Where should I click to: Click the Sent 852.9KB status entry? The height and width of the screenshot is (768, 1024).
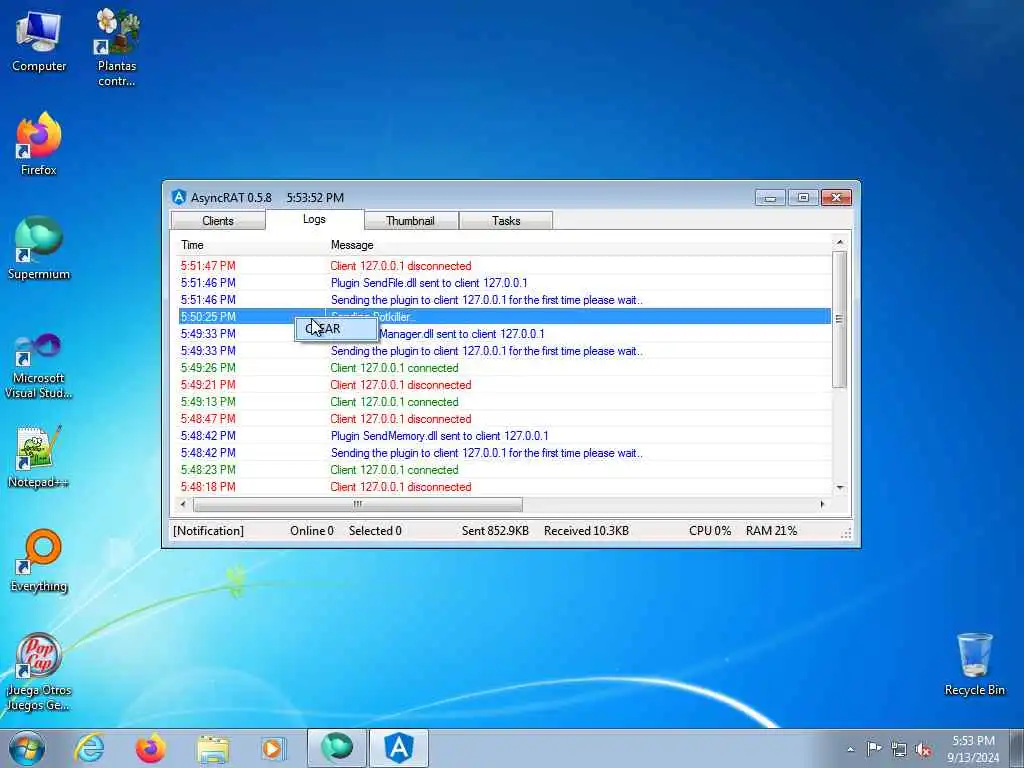[x=495, y=531]
